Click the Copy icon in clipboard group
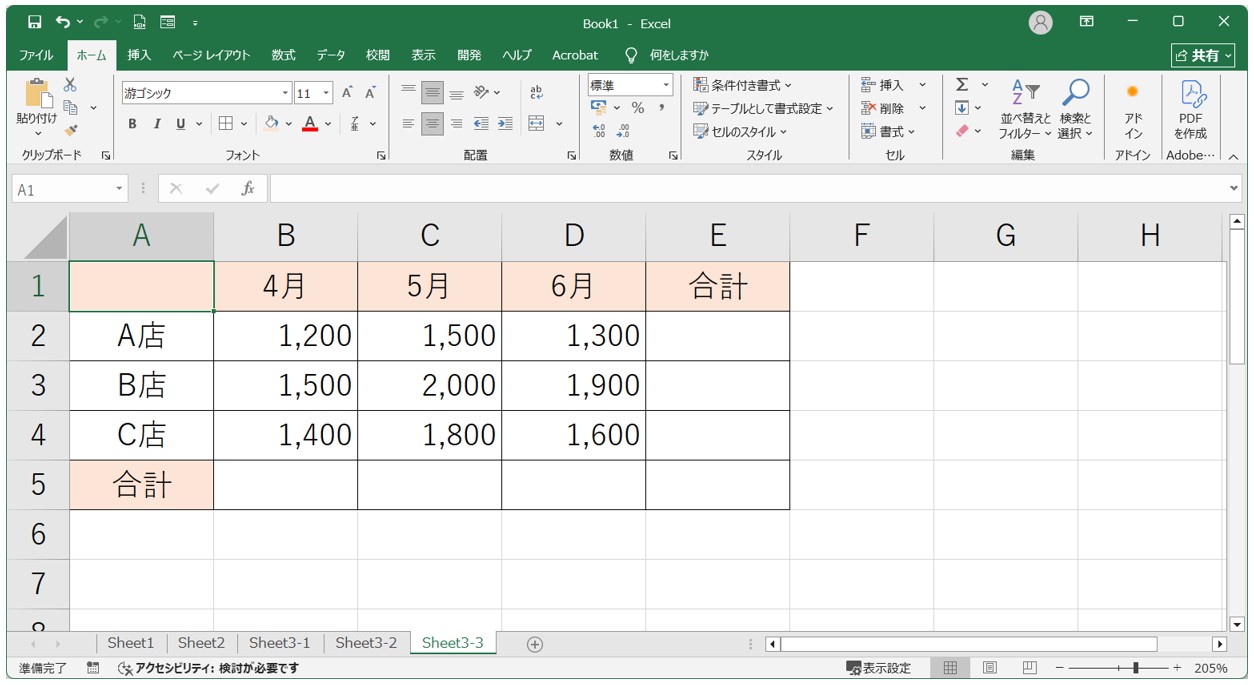This screenshot has width=1254, height=685. click(x=71, y=107)
